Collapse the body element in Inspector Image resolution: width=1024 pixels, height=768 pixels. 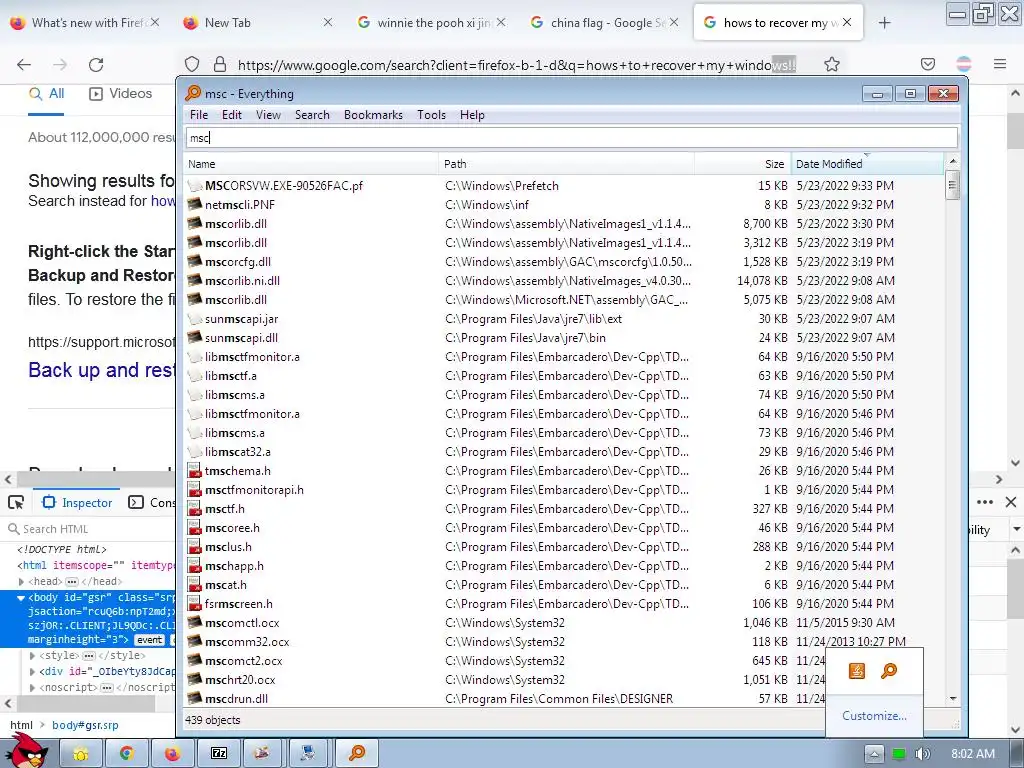(x=21, y=598)
